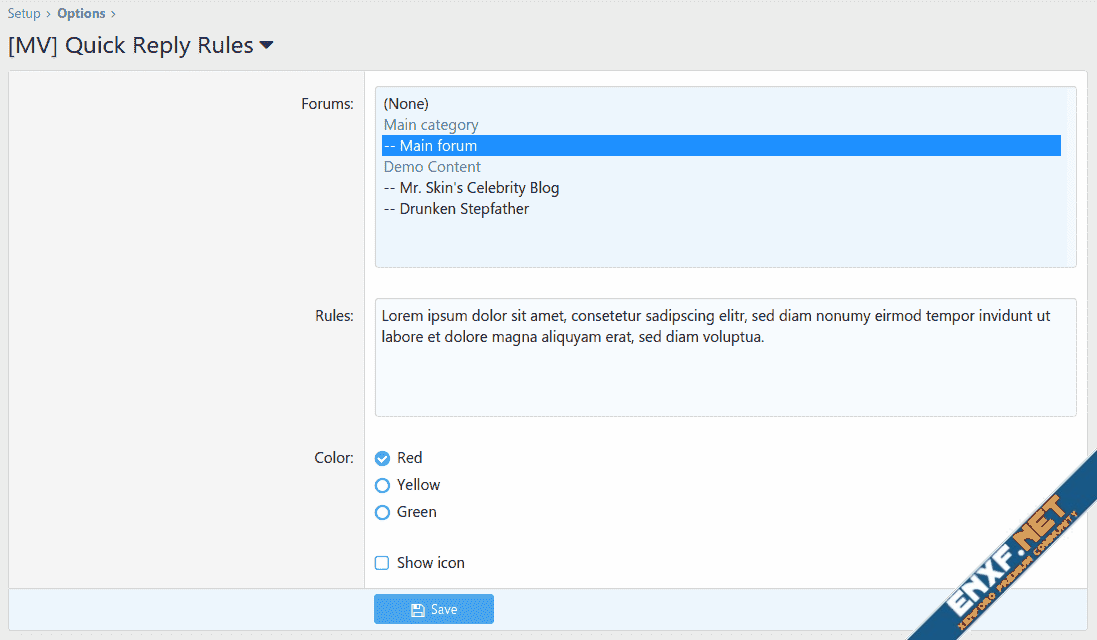Screen dimensions: 1097x640
Task: Click the [MV] Quick Reply Rules heading
Action: click(x=130, y=46)
